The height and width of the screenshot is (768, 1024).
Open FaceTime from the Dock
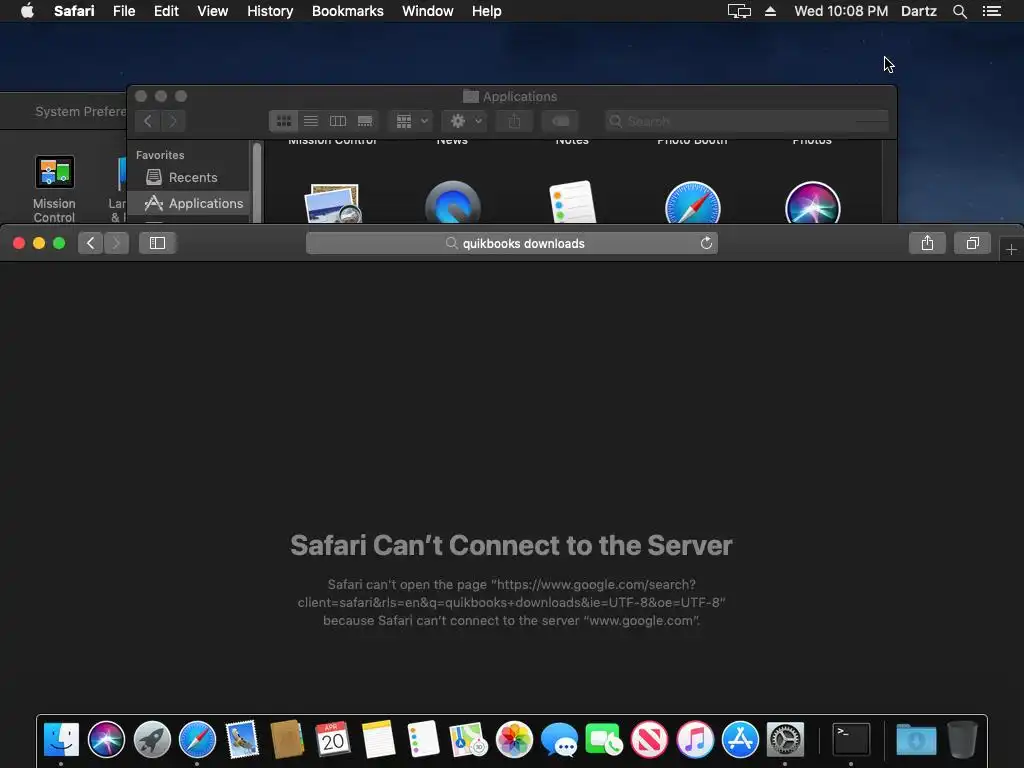604,740
